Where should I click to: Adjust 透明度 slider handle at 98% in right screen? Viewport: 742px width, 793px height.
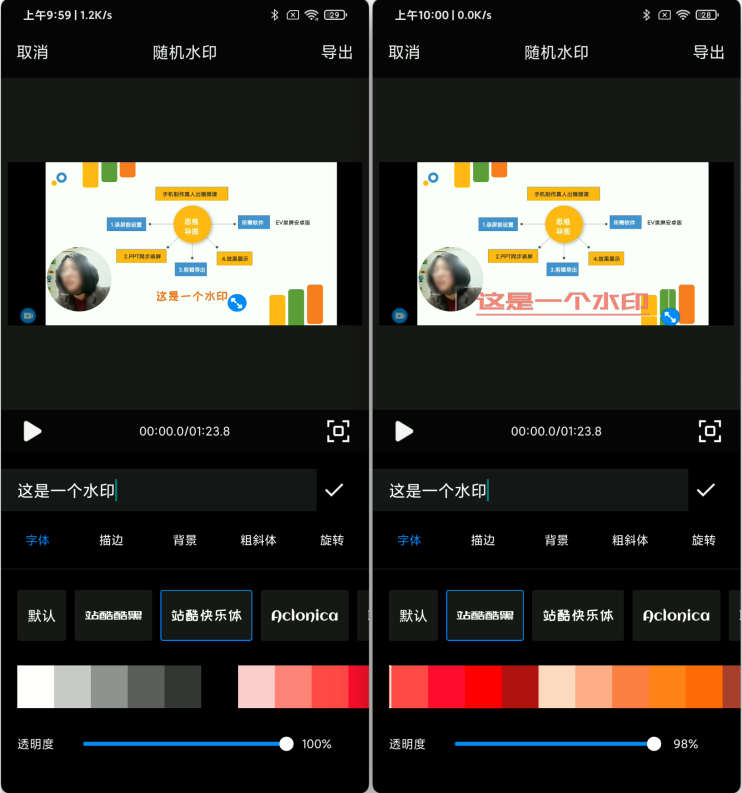[653, 744]
